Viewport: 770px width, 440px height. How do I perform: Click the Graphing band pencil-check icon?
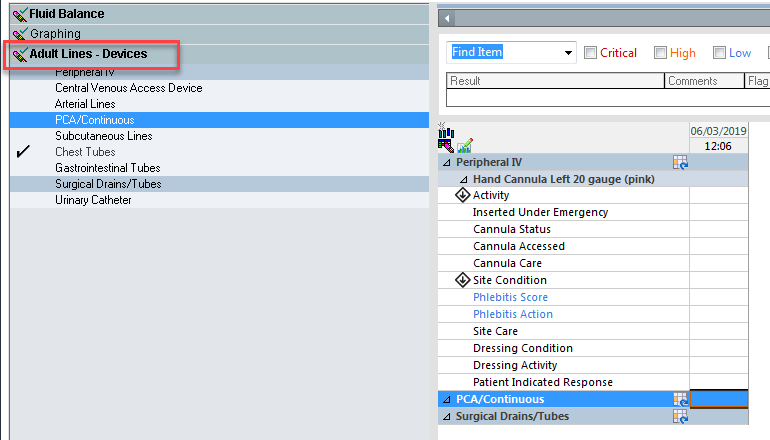(x=20, y=34)
